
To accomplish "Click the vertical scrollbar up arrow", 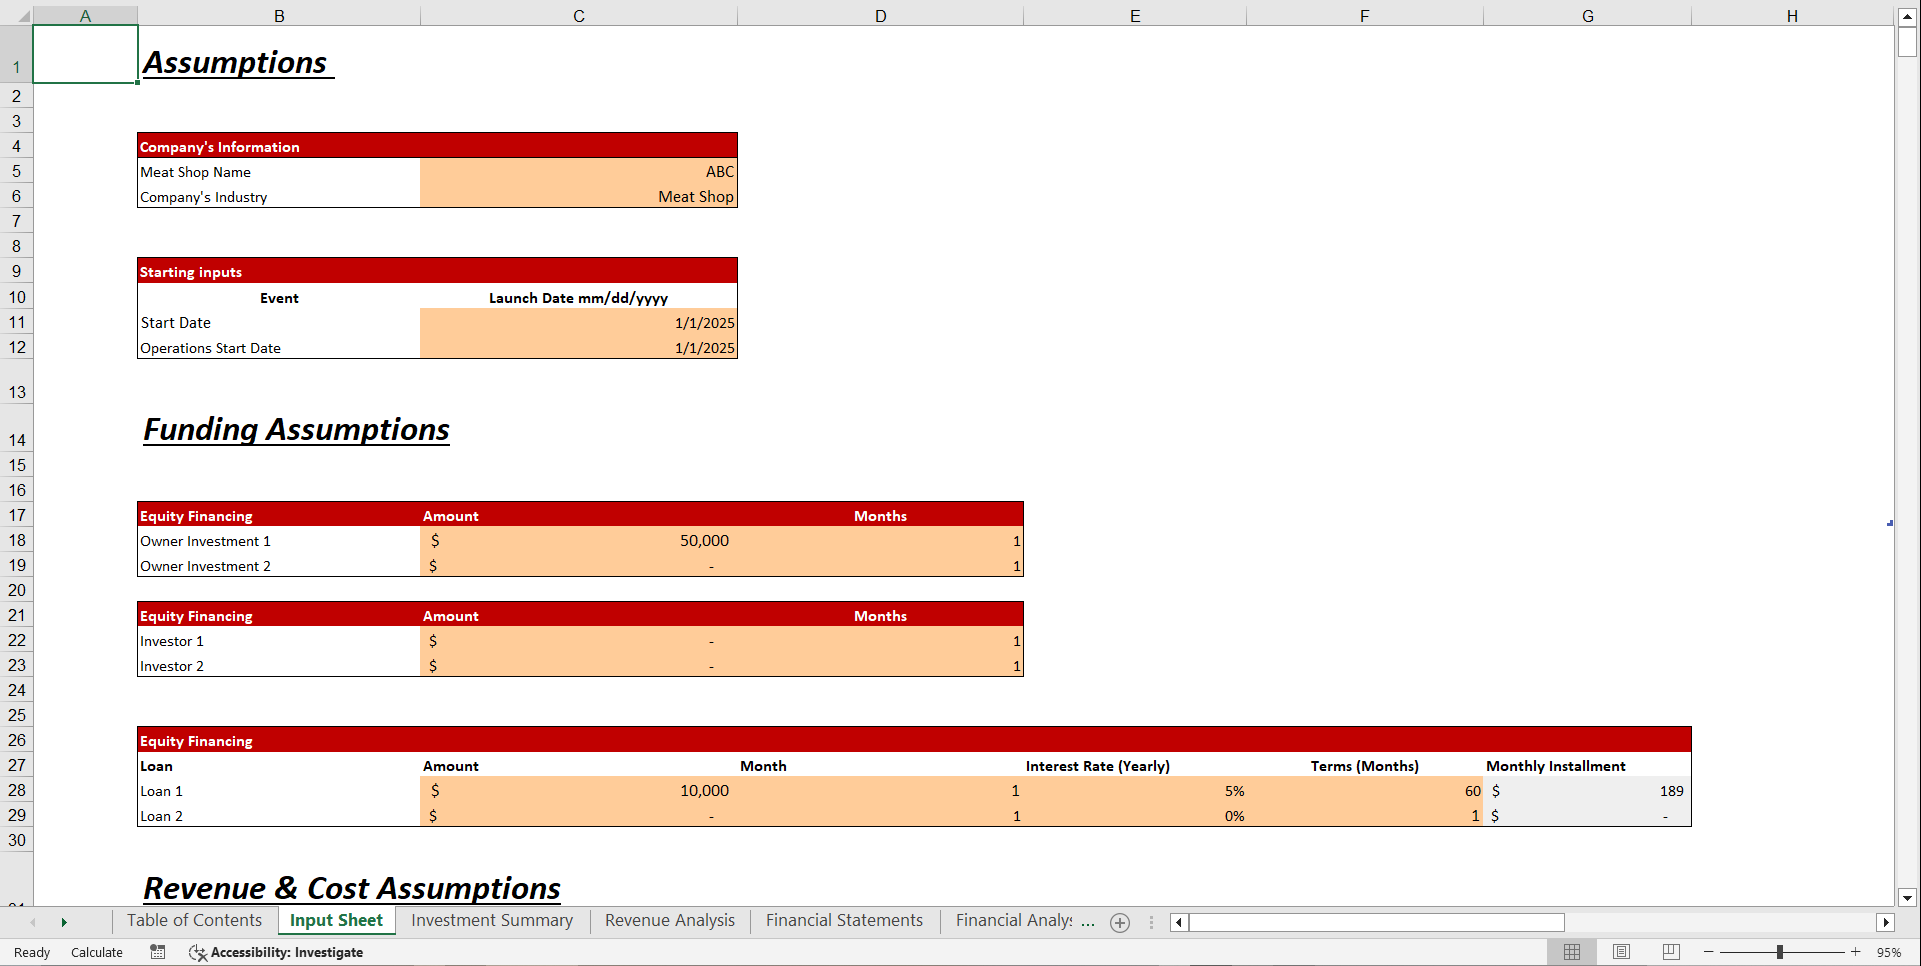I will (x=1908, y=16).
